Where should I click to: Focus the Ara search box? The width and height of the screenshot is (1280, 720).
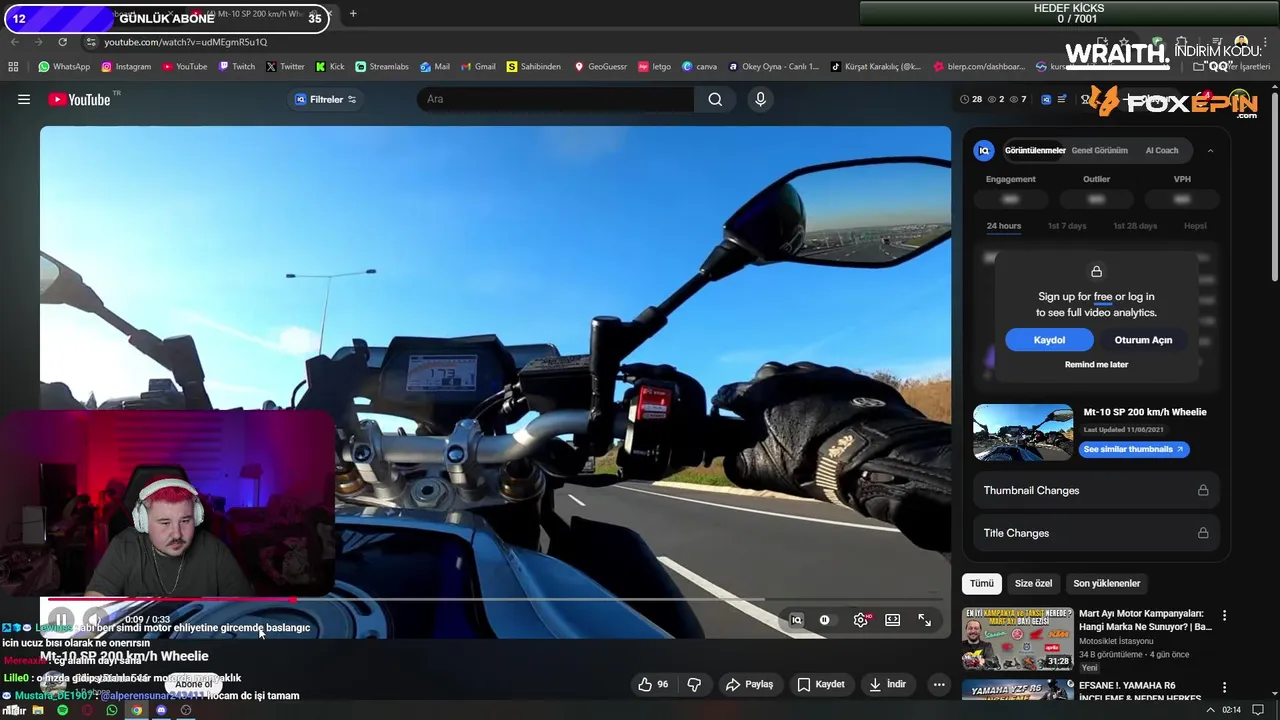pos(556,99)
